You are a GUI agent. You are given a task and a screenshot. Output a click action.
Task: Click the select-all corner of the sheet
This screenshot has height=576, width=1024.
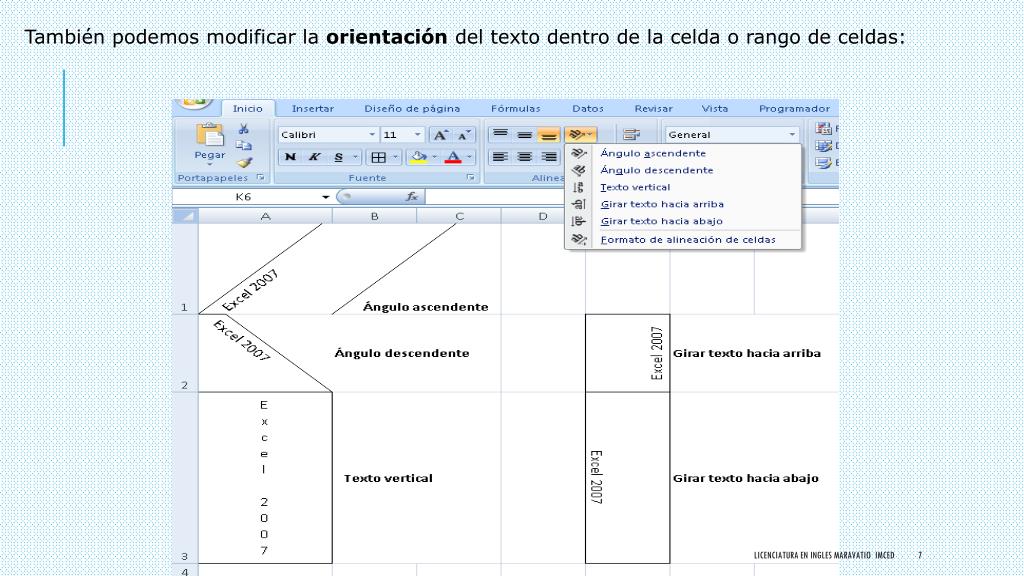tap(185, 216)
